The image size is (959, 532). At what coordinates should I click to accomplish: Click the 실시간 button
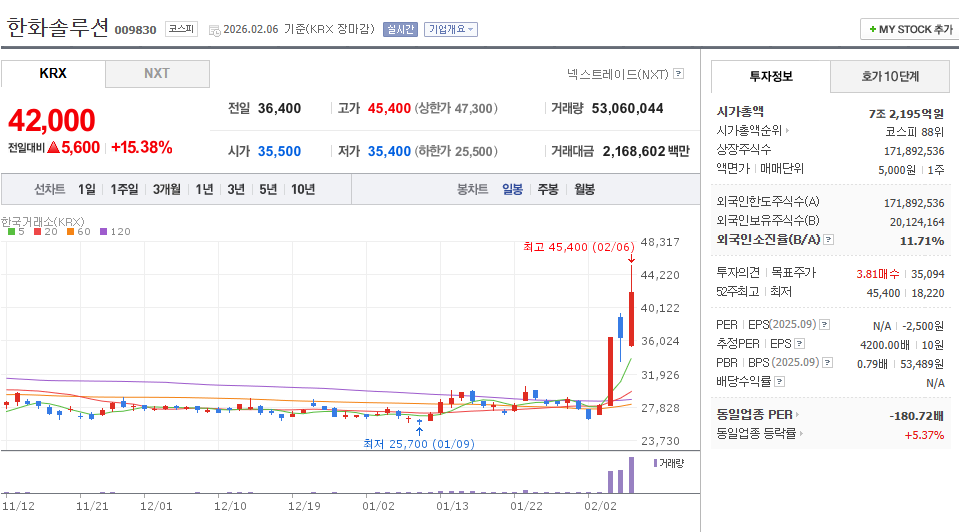401,29
